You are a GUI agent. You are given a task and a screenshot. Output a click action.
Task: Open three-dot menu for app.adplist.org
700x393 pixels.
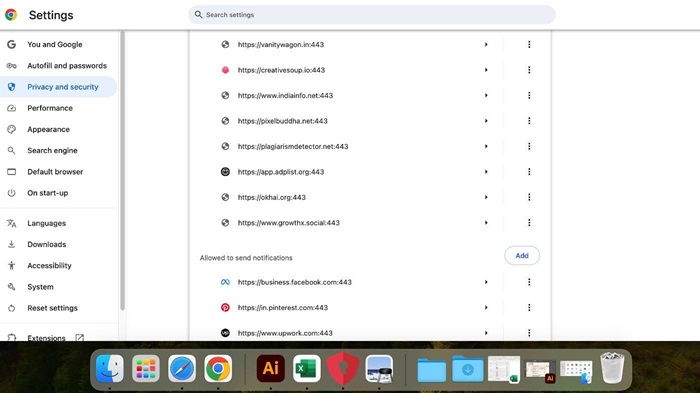529,171
